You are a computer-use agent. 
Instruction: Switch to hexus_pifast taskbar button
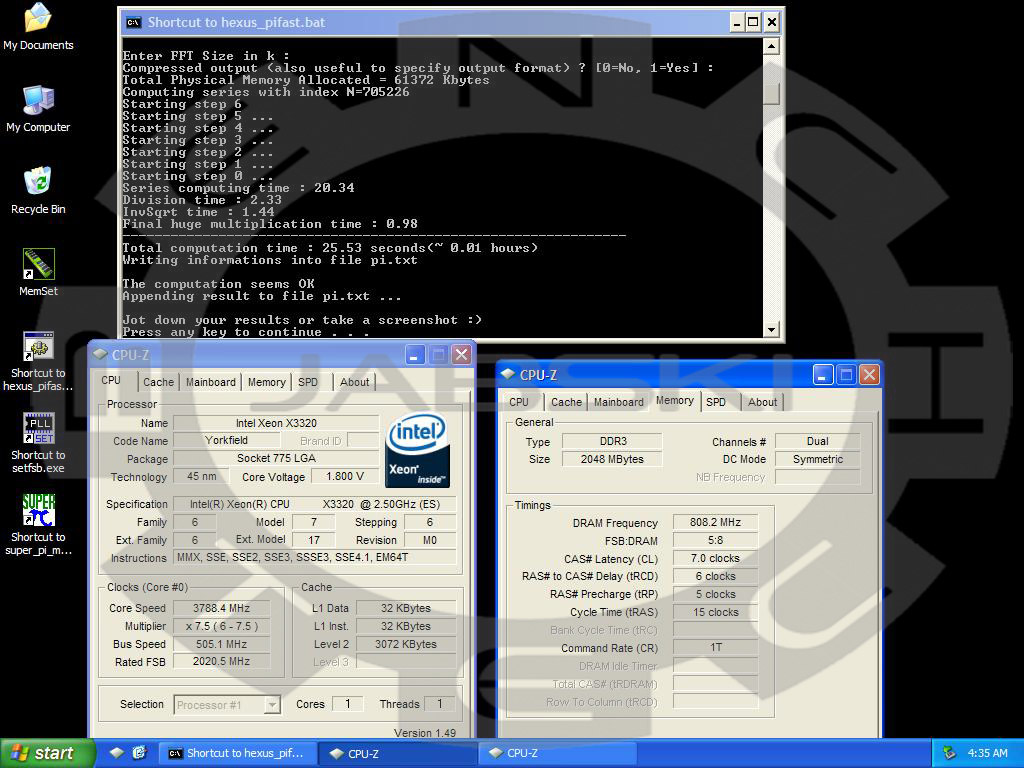238,753
